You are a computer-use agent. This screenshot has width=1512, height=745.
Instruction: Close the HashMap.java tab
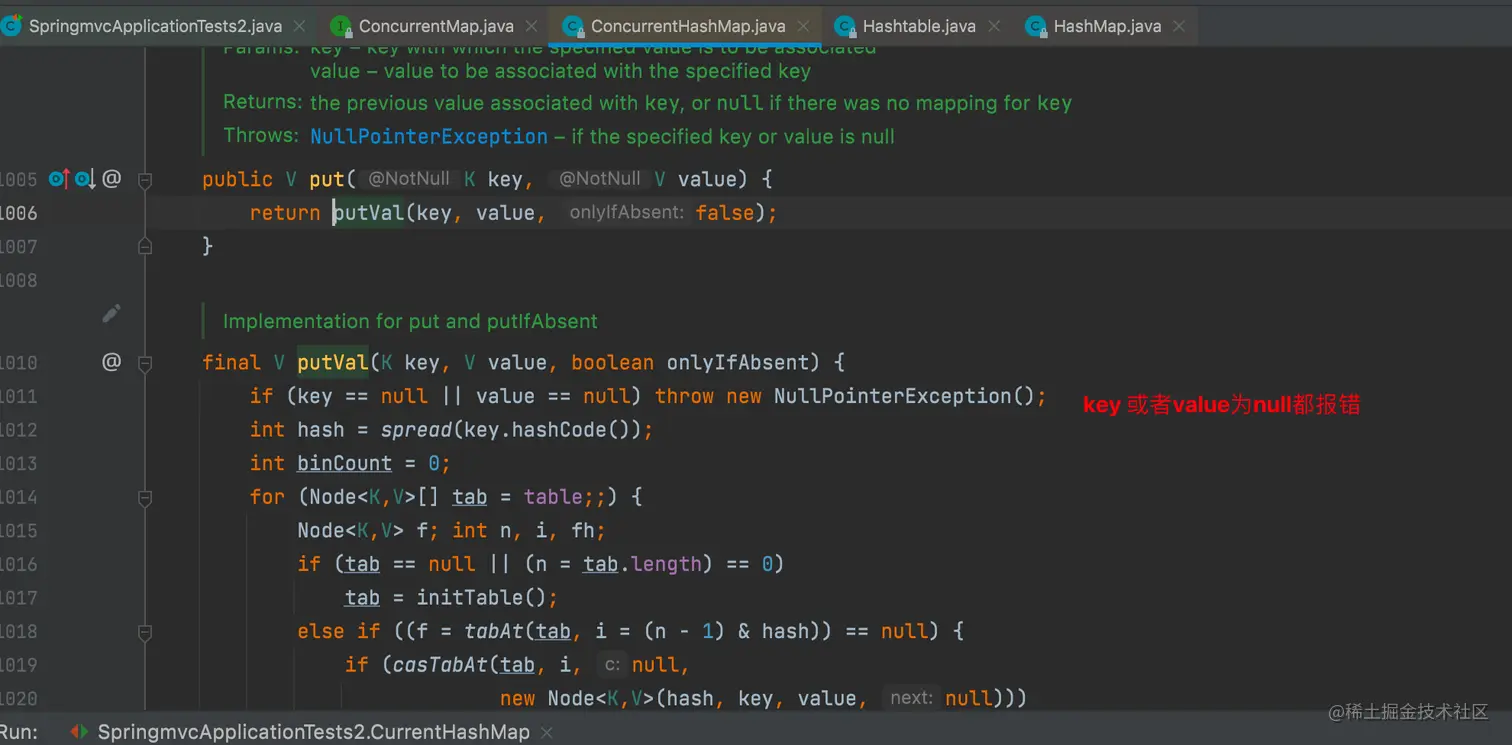1179,26
